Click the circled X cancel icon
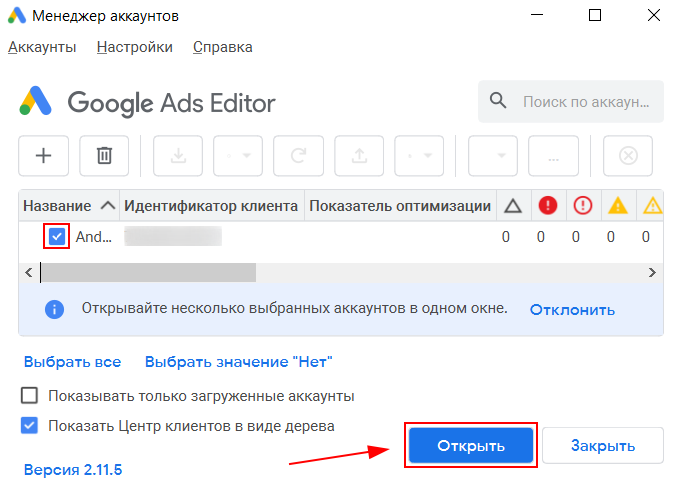This screenshot has width=681, height=491. (628, 155)
